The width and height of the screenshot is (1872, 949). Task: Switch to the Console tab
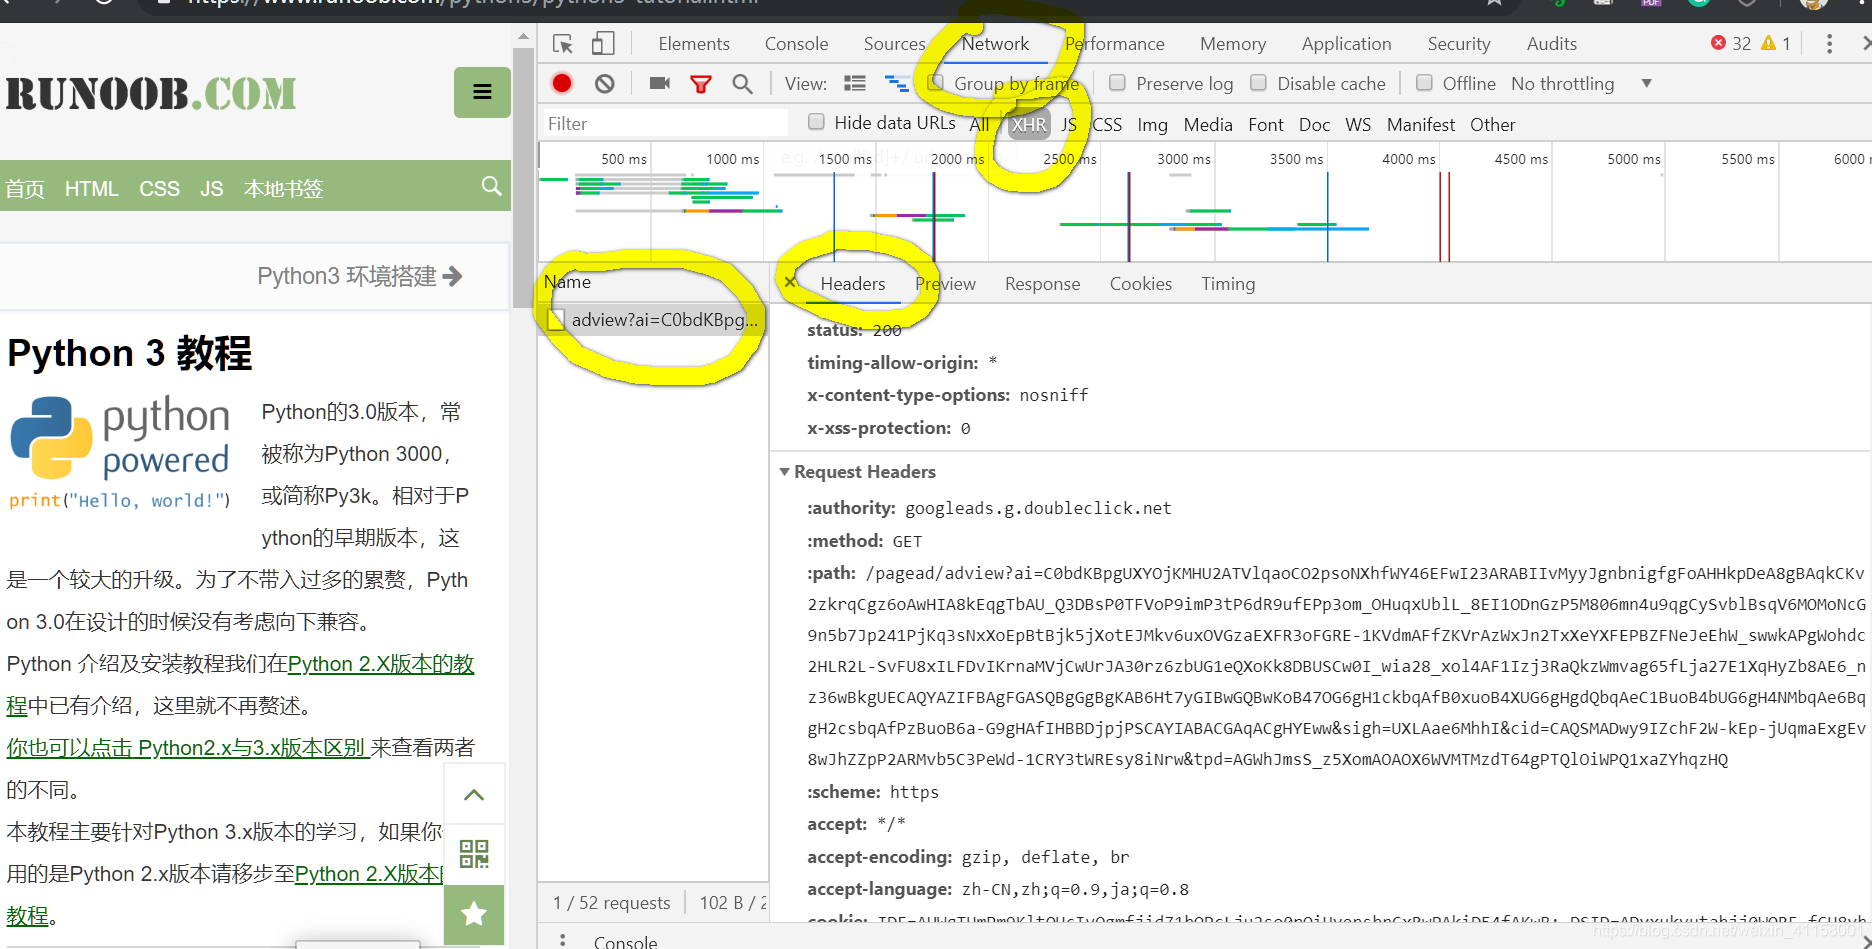[x=796, y=44]
